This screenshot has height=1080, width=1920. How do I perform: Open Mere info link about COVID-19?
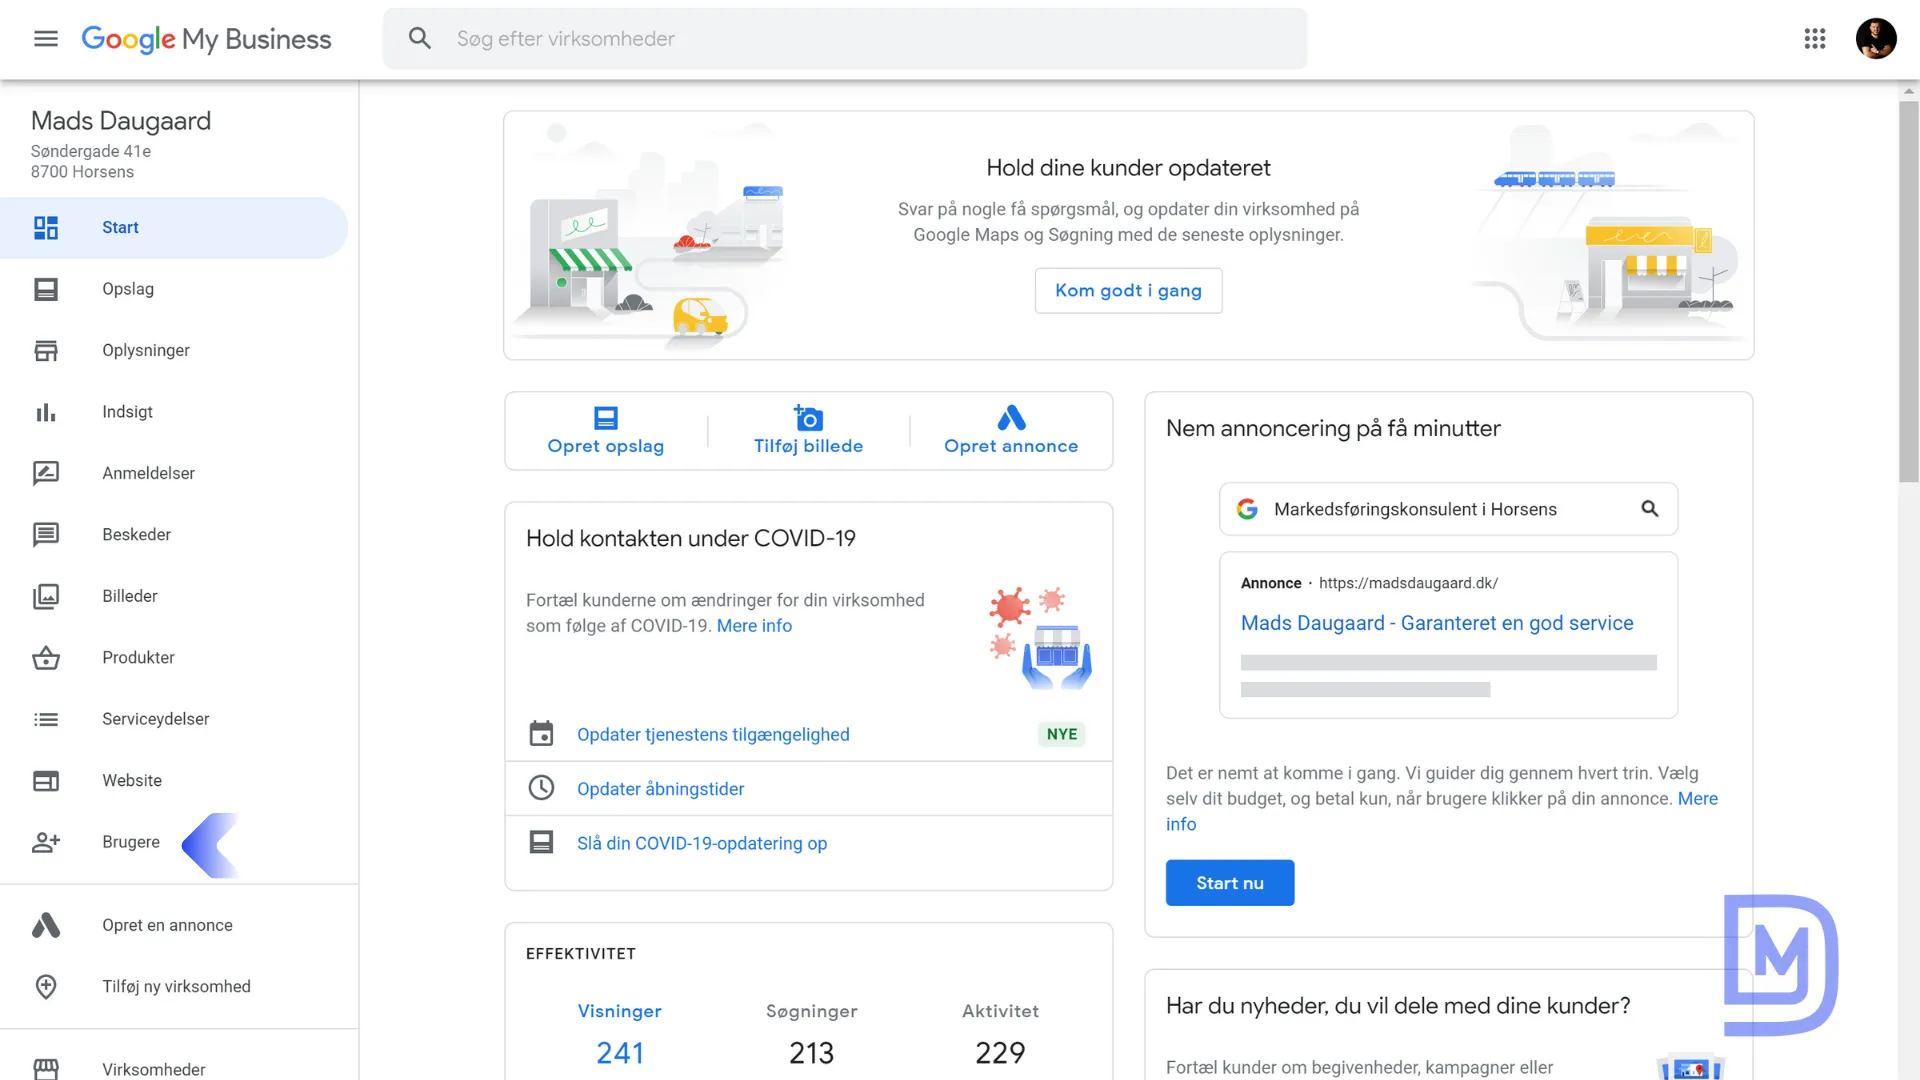[x=754, y=626]
